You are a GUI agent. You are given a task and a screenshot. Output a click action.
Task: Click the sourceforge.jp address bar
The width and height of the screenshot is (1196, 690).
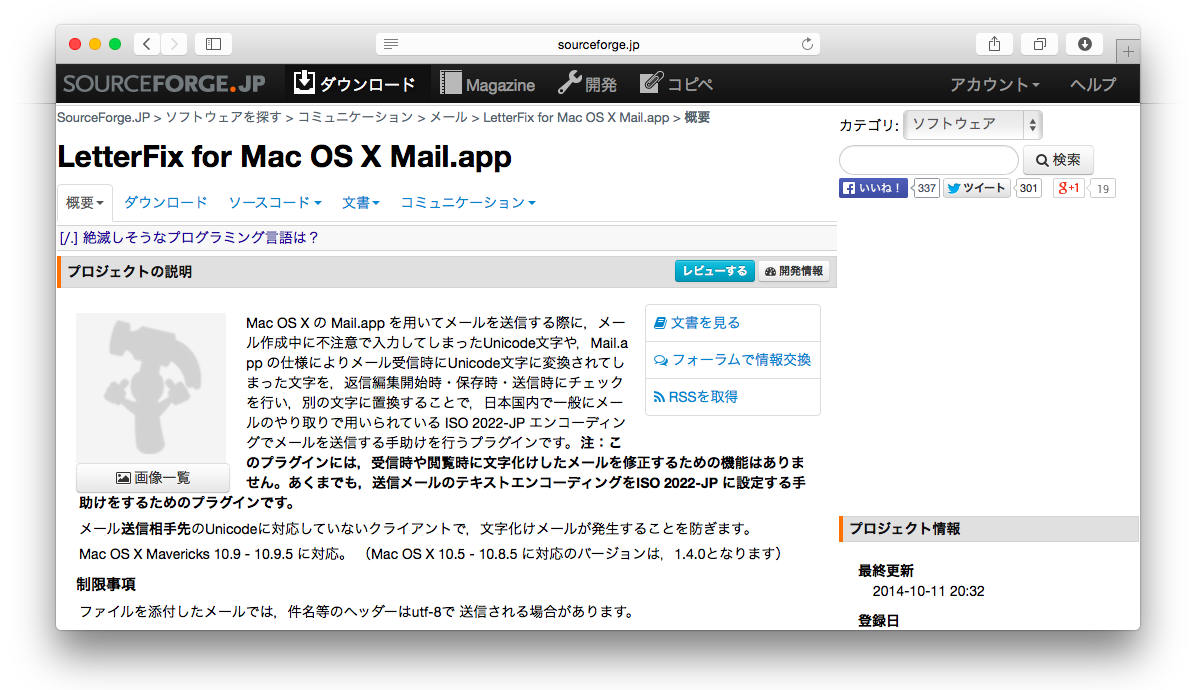[x=598, y=44]
